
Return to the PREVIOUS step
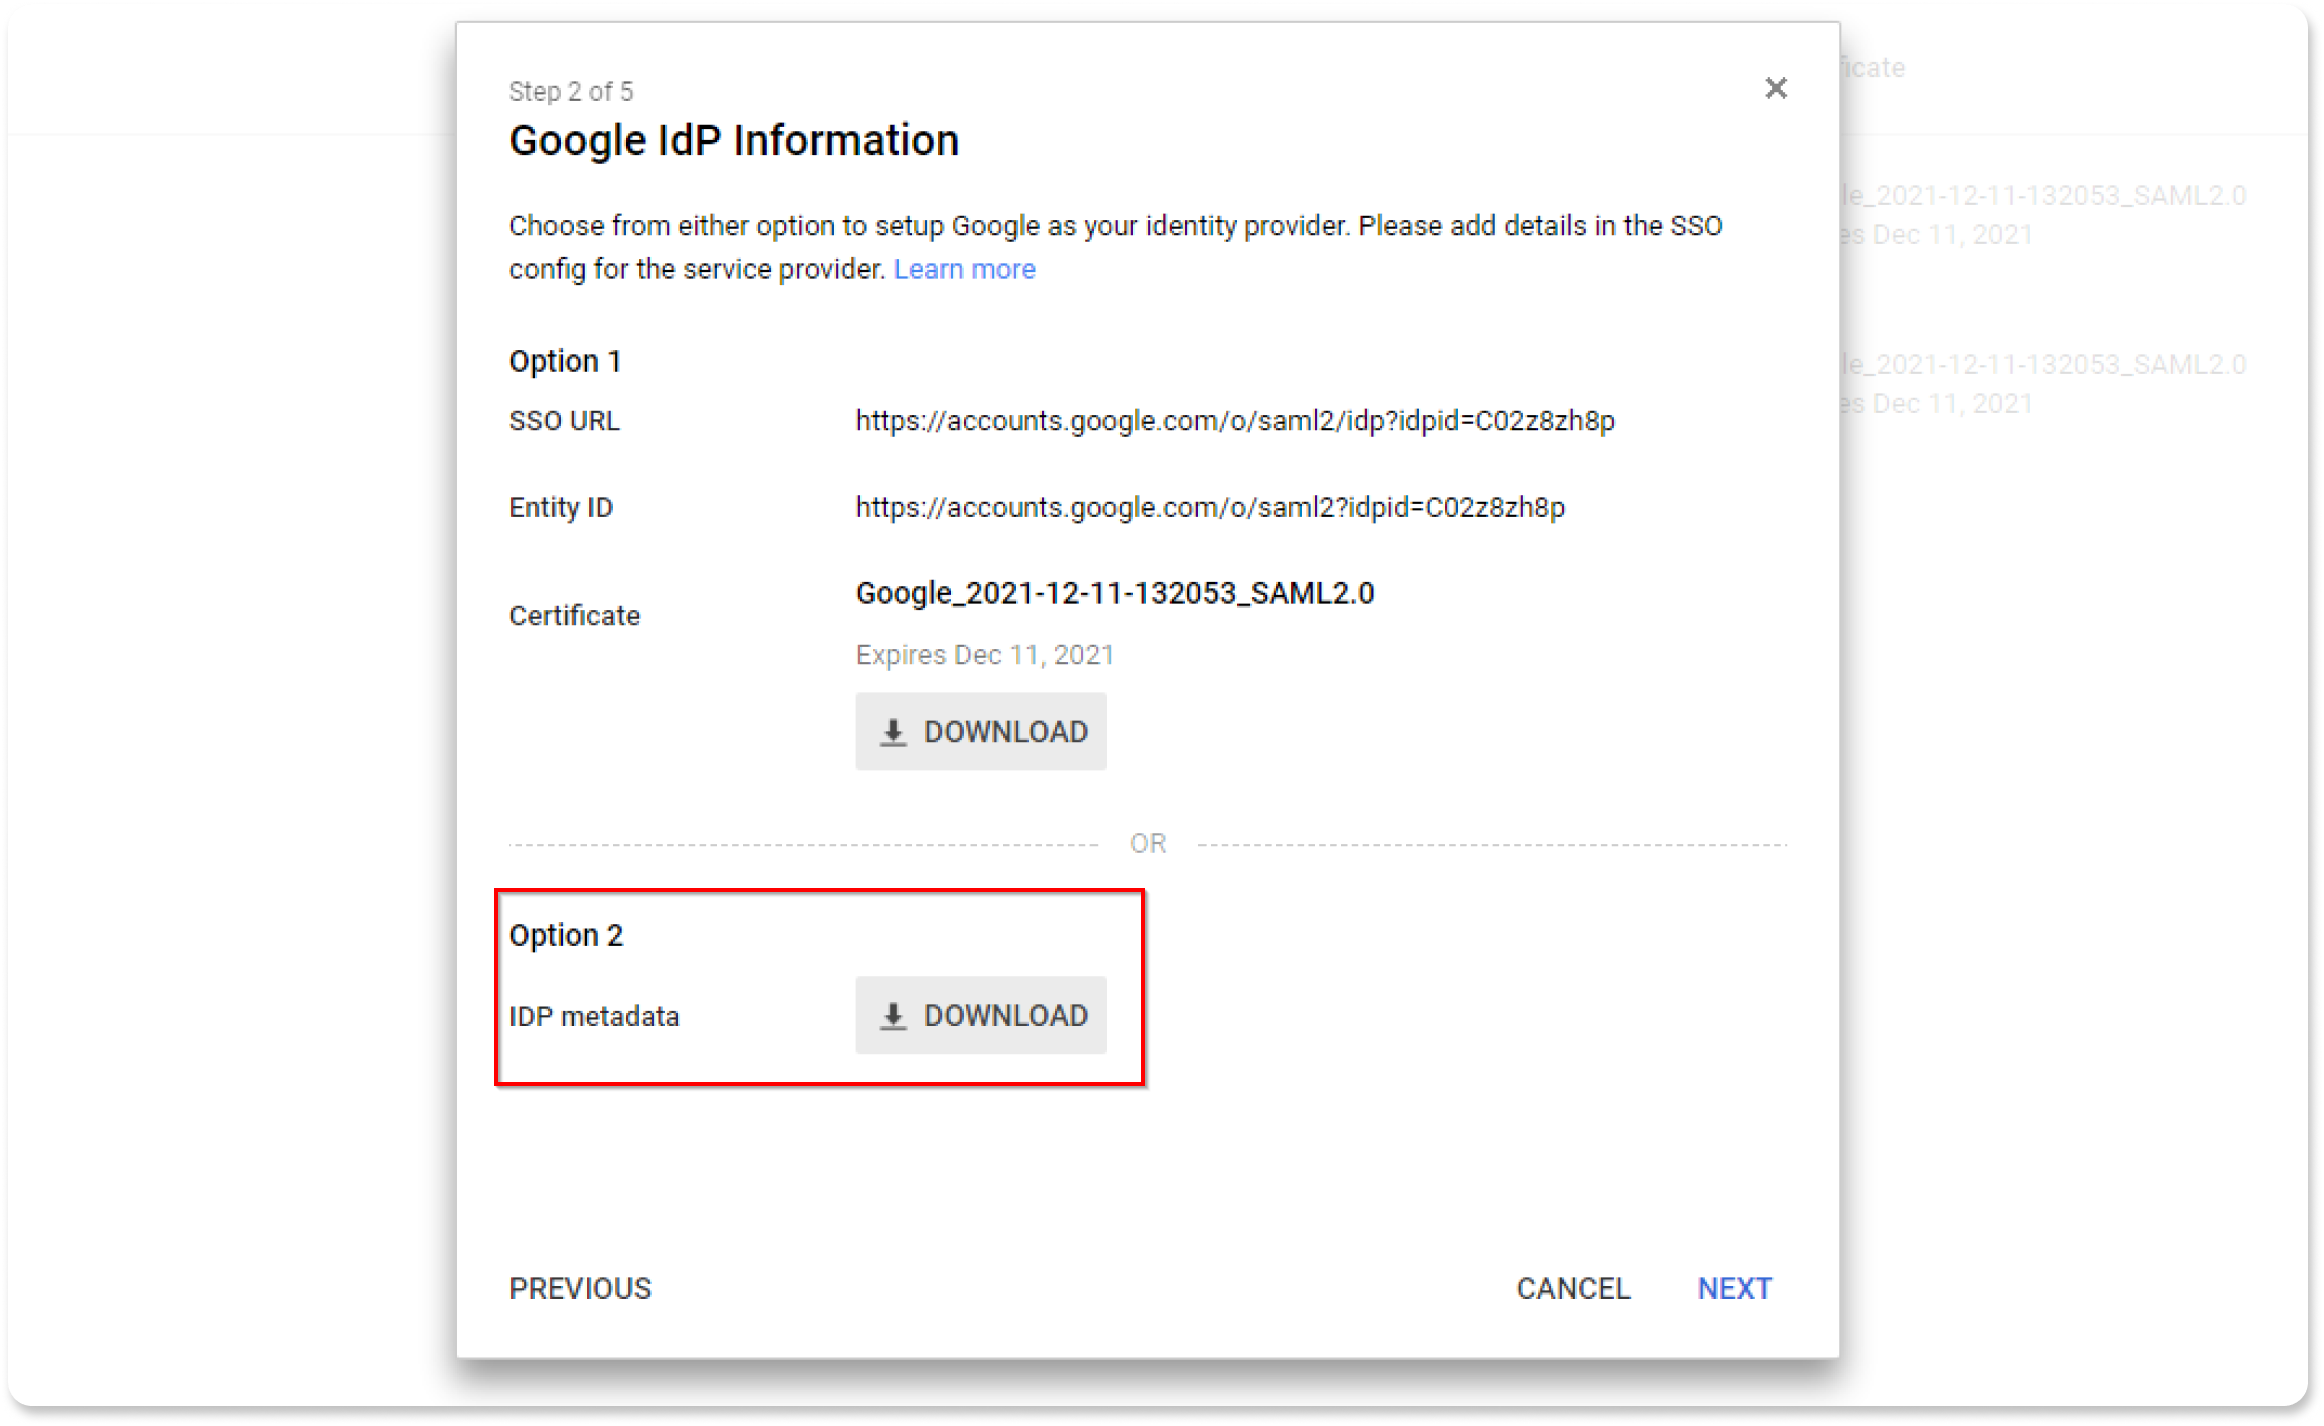[580, 1288]
